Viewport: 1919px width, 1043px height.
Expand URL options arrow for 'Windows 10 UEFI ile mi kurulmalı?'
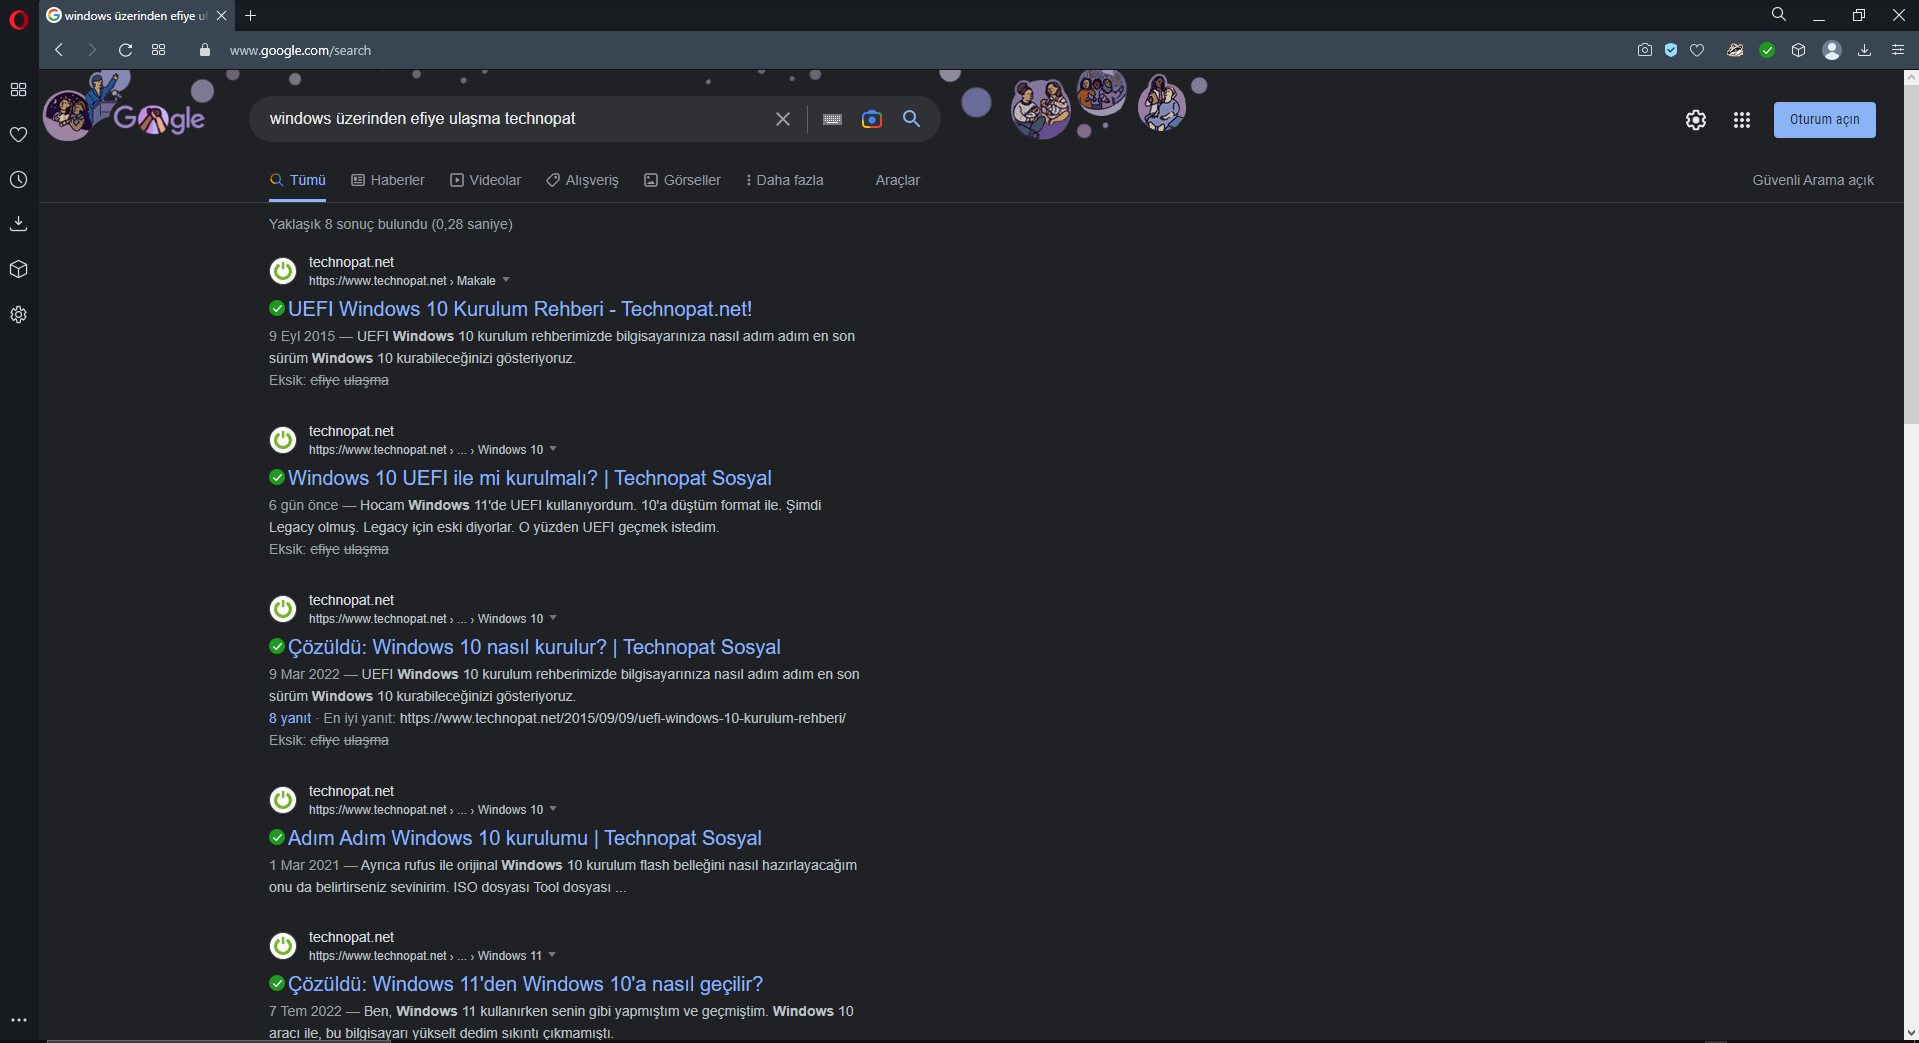[553, 449]
